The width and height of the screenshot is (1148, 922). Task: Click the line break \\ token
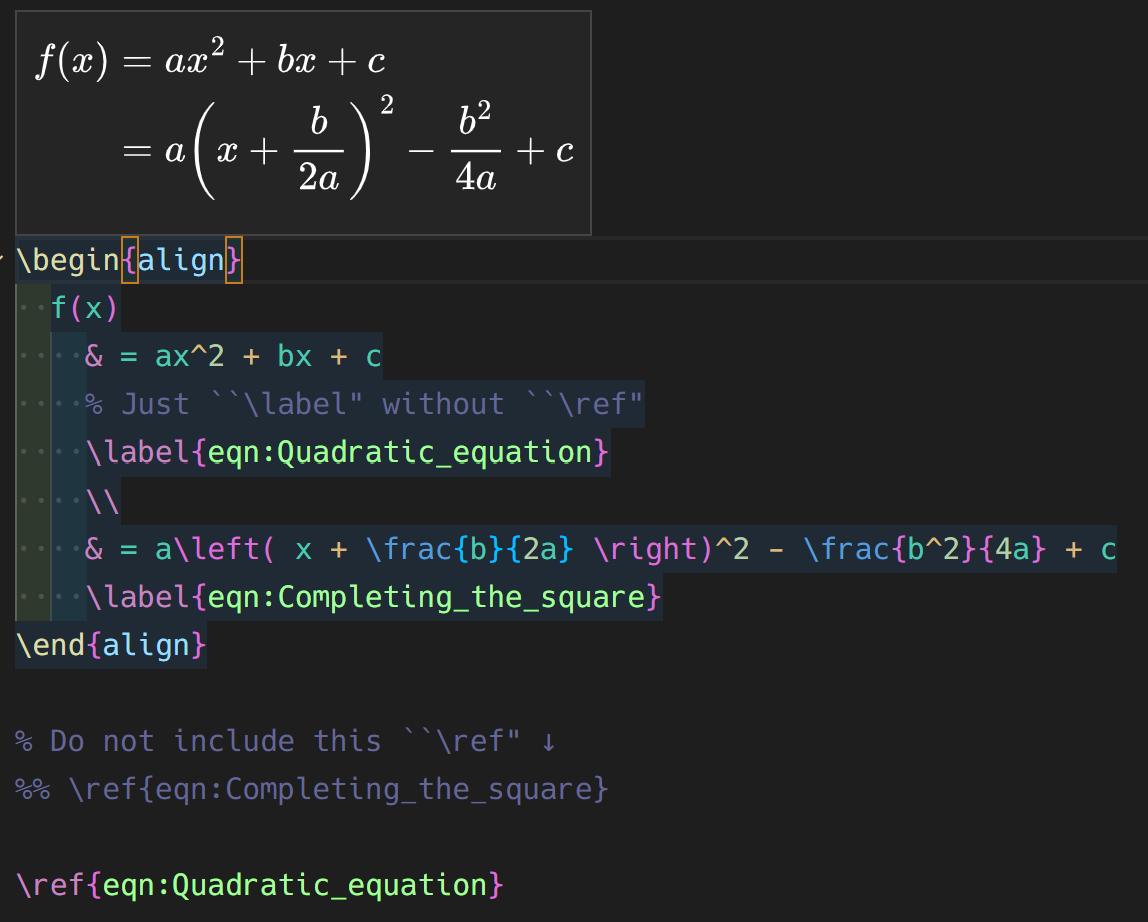point(103,499)
